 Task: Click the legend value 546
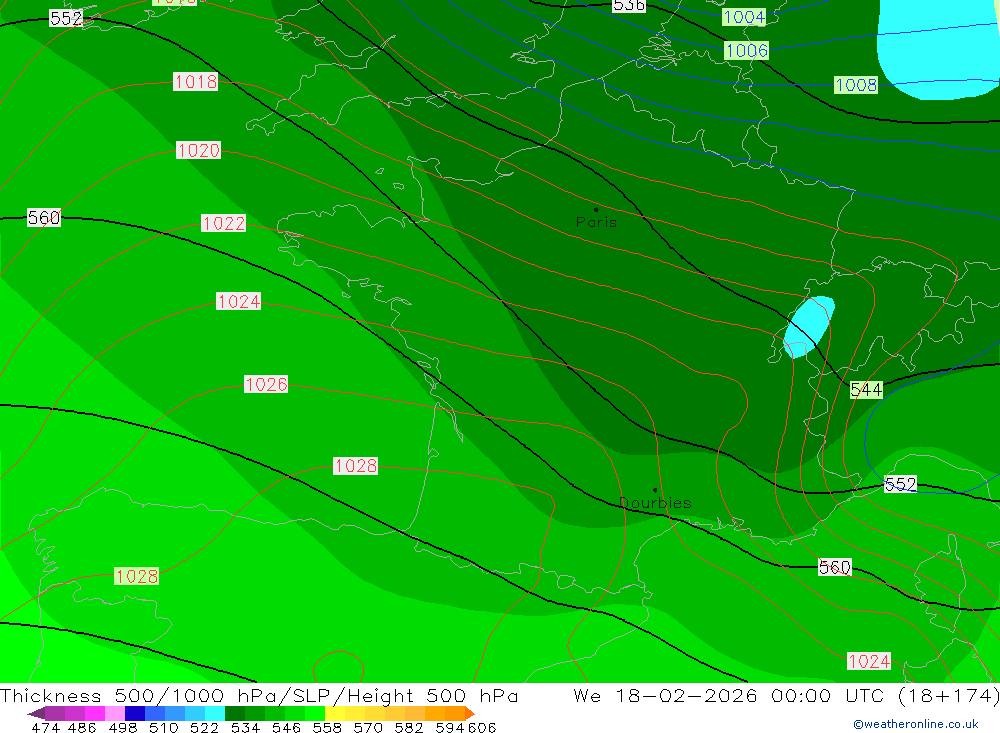click(286, 727)
